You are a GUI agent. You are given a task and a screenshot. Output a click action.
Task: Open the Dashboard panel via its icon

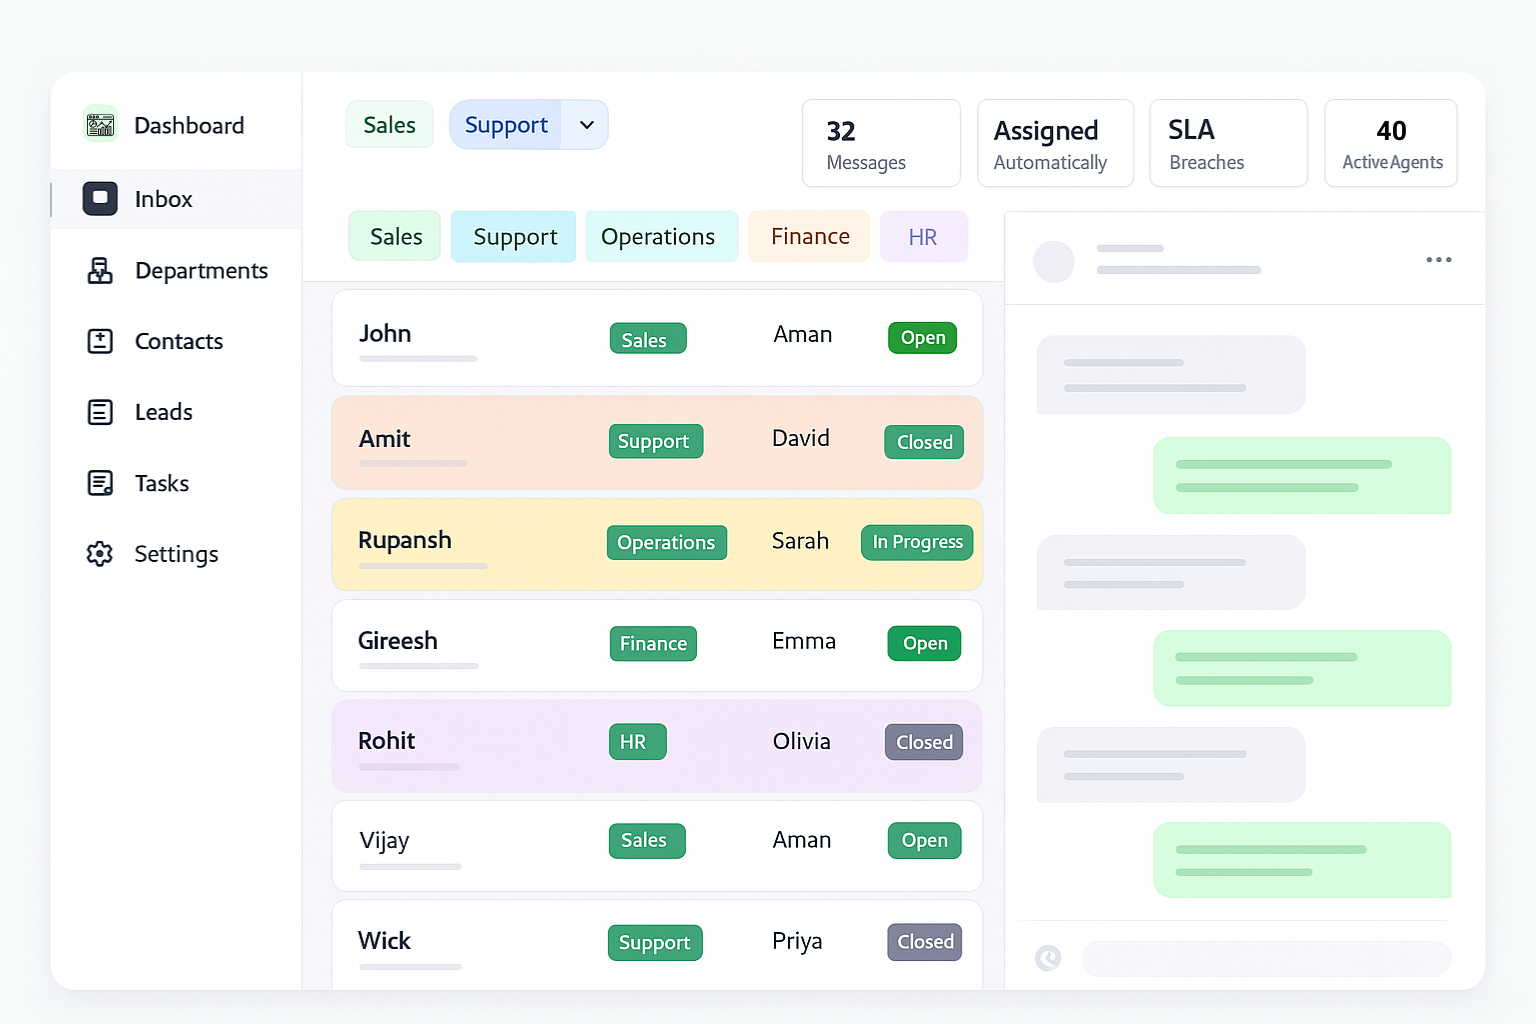click(100, 124)
